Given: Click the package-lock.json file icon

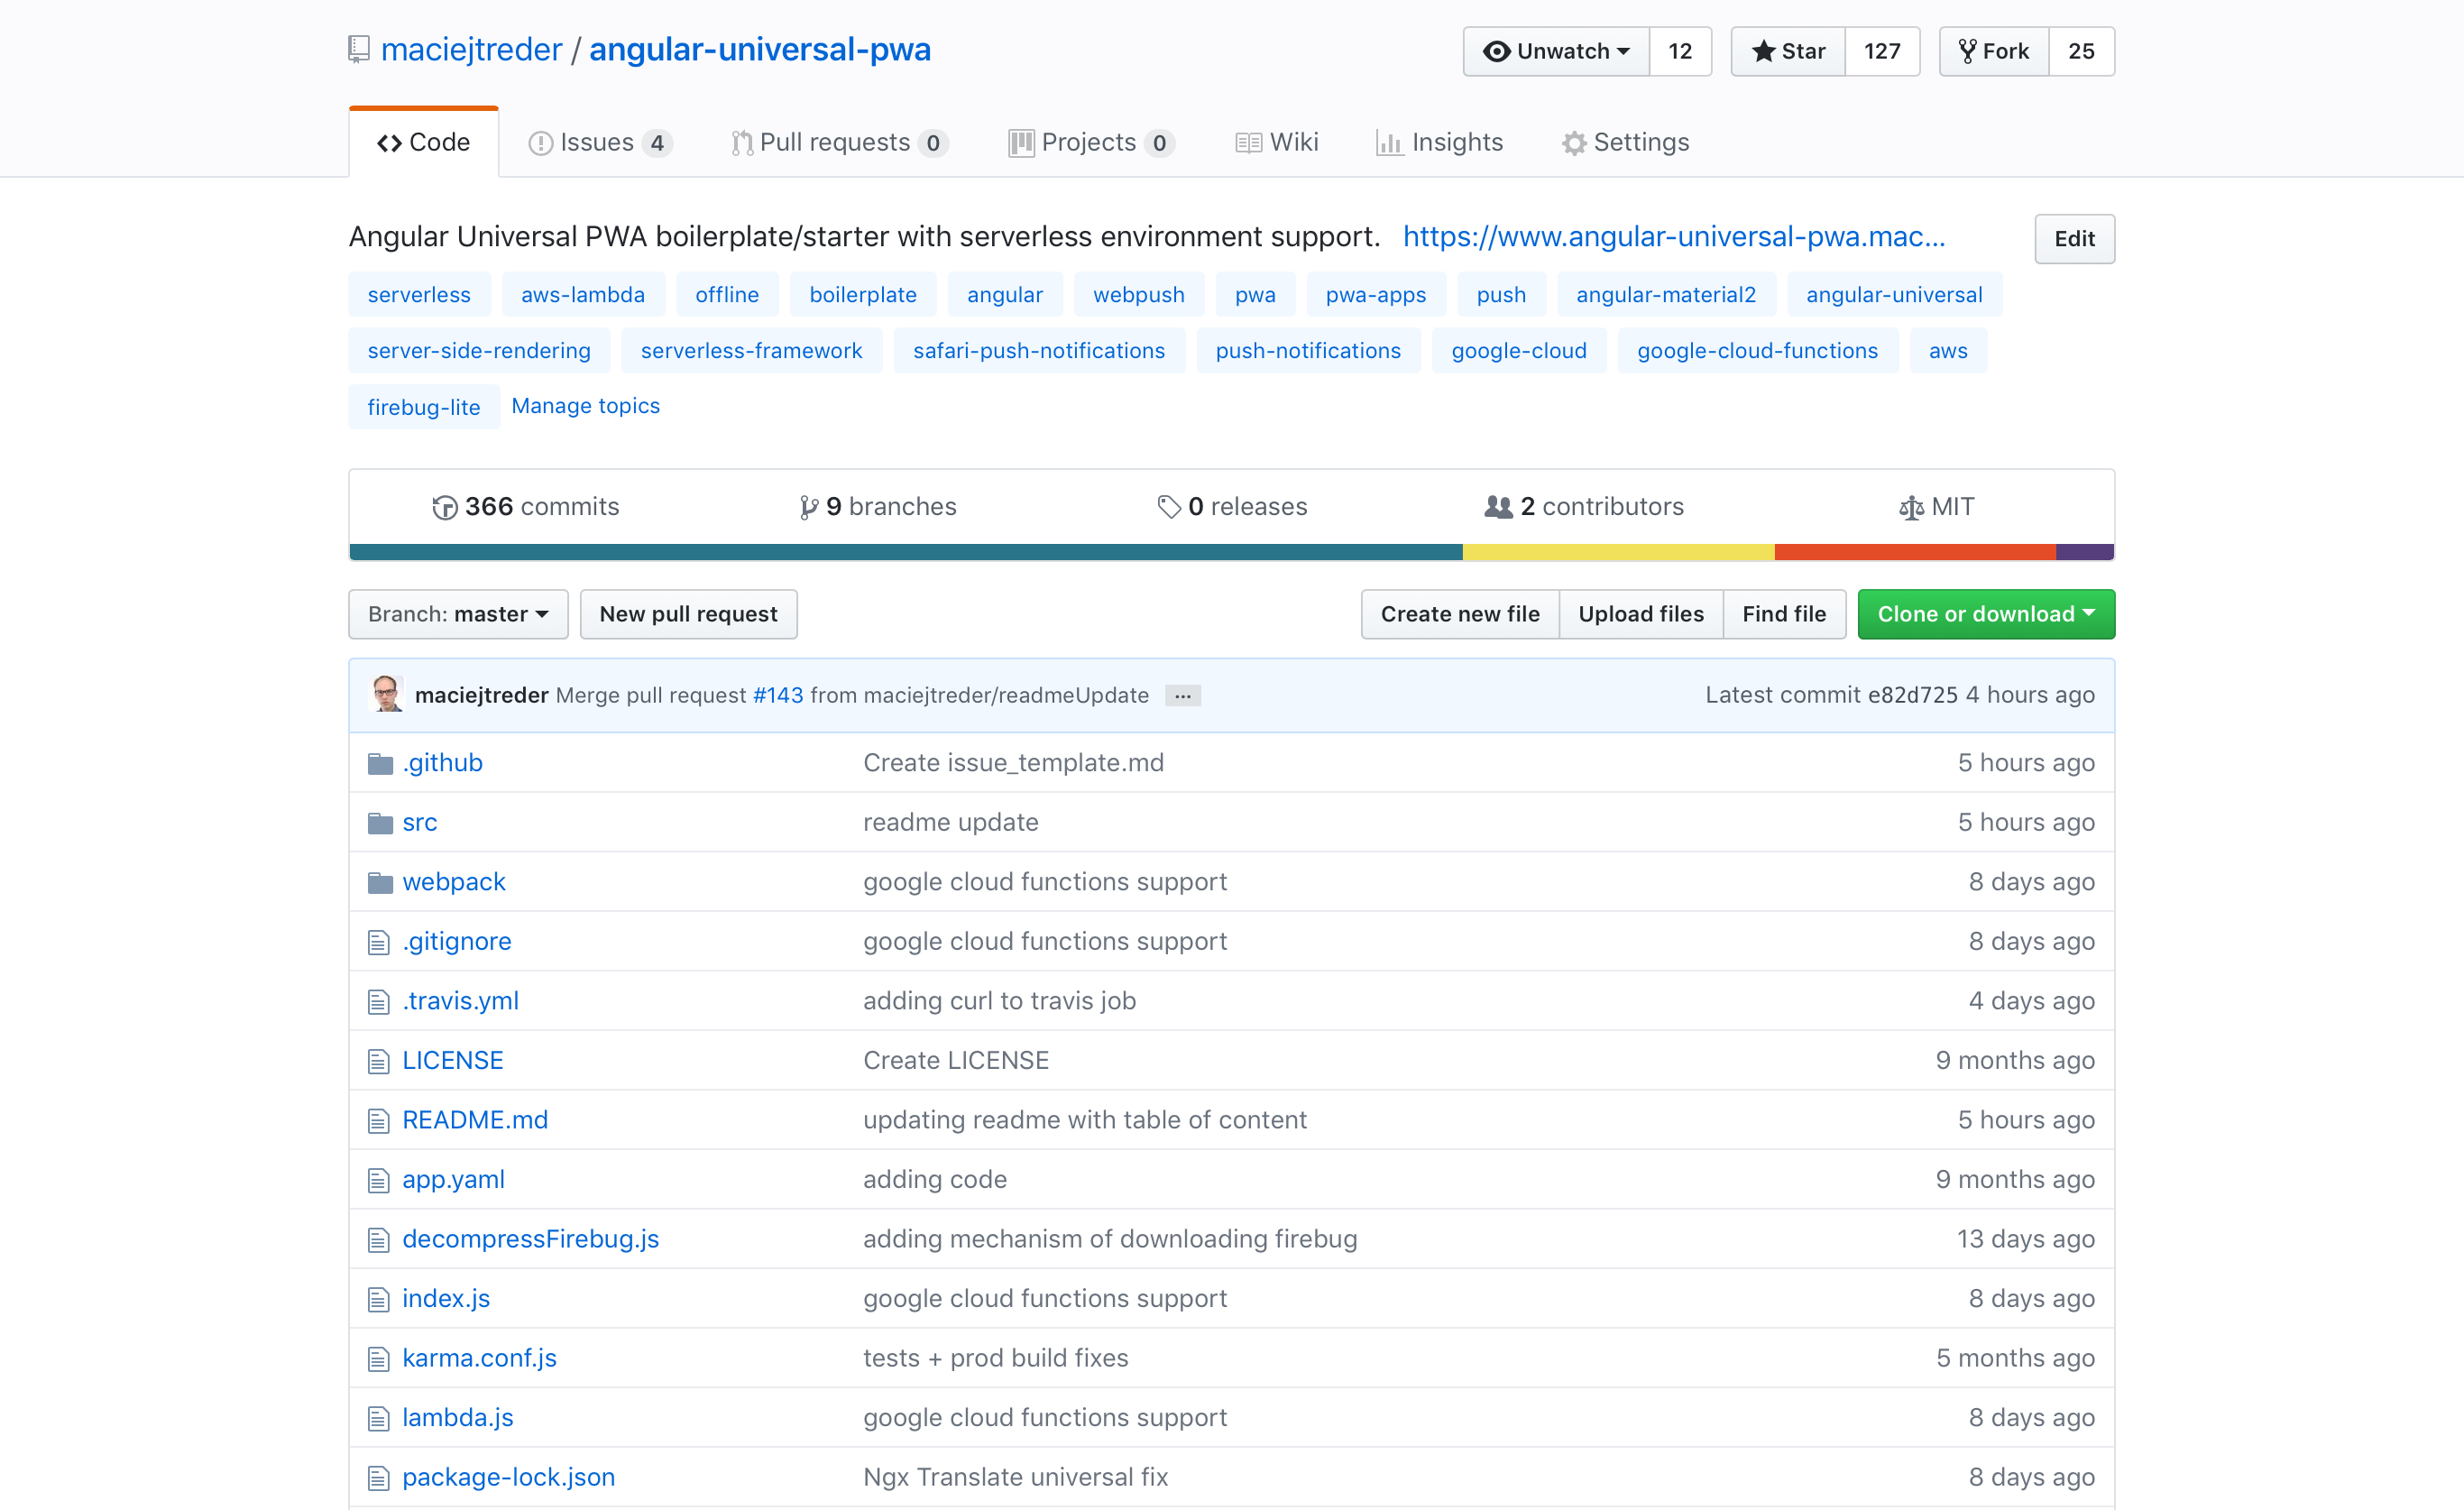Looking at the screenshot, I should click(378, 1478).
